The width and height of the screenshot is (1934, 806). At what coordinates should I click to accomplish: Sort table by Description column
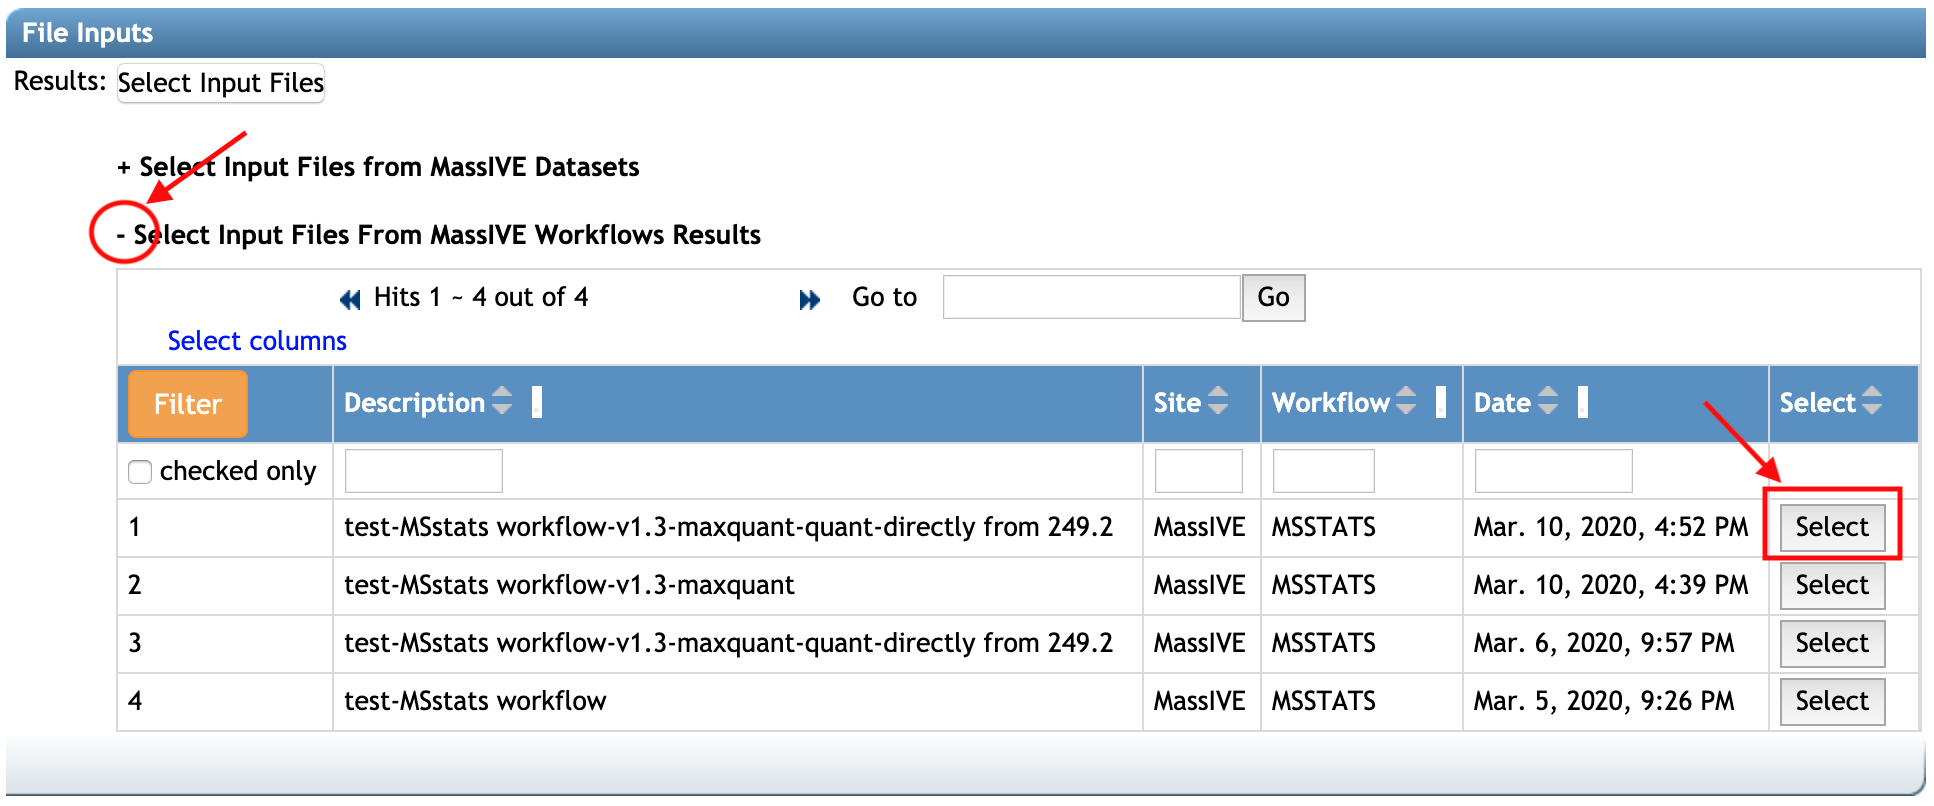tap(502, 402)
